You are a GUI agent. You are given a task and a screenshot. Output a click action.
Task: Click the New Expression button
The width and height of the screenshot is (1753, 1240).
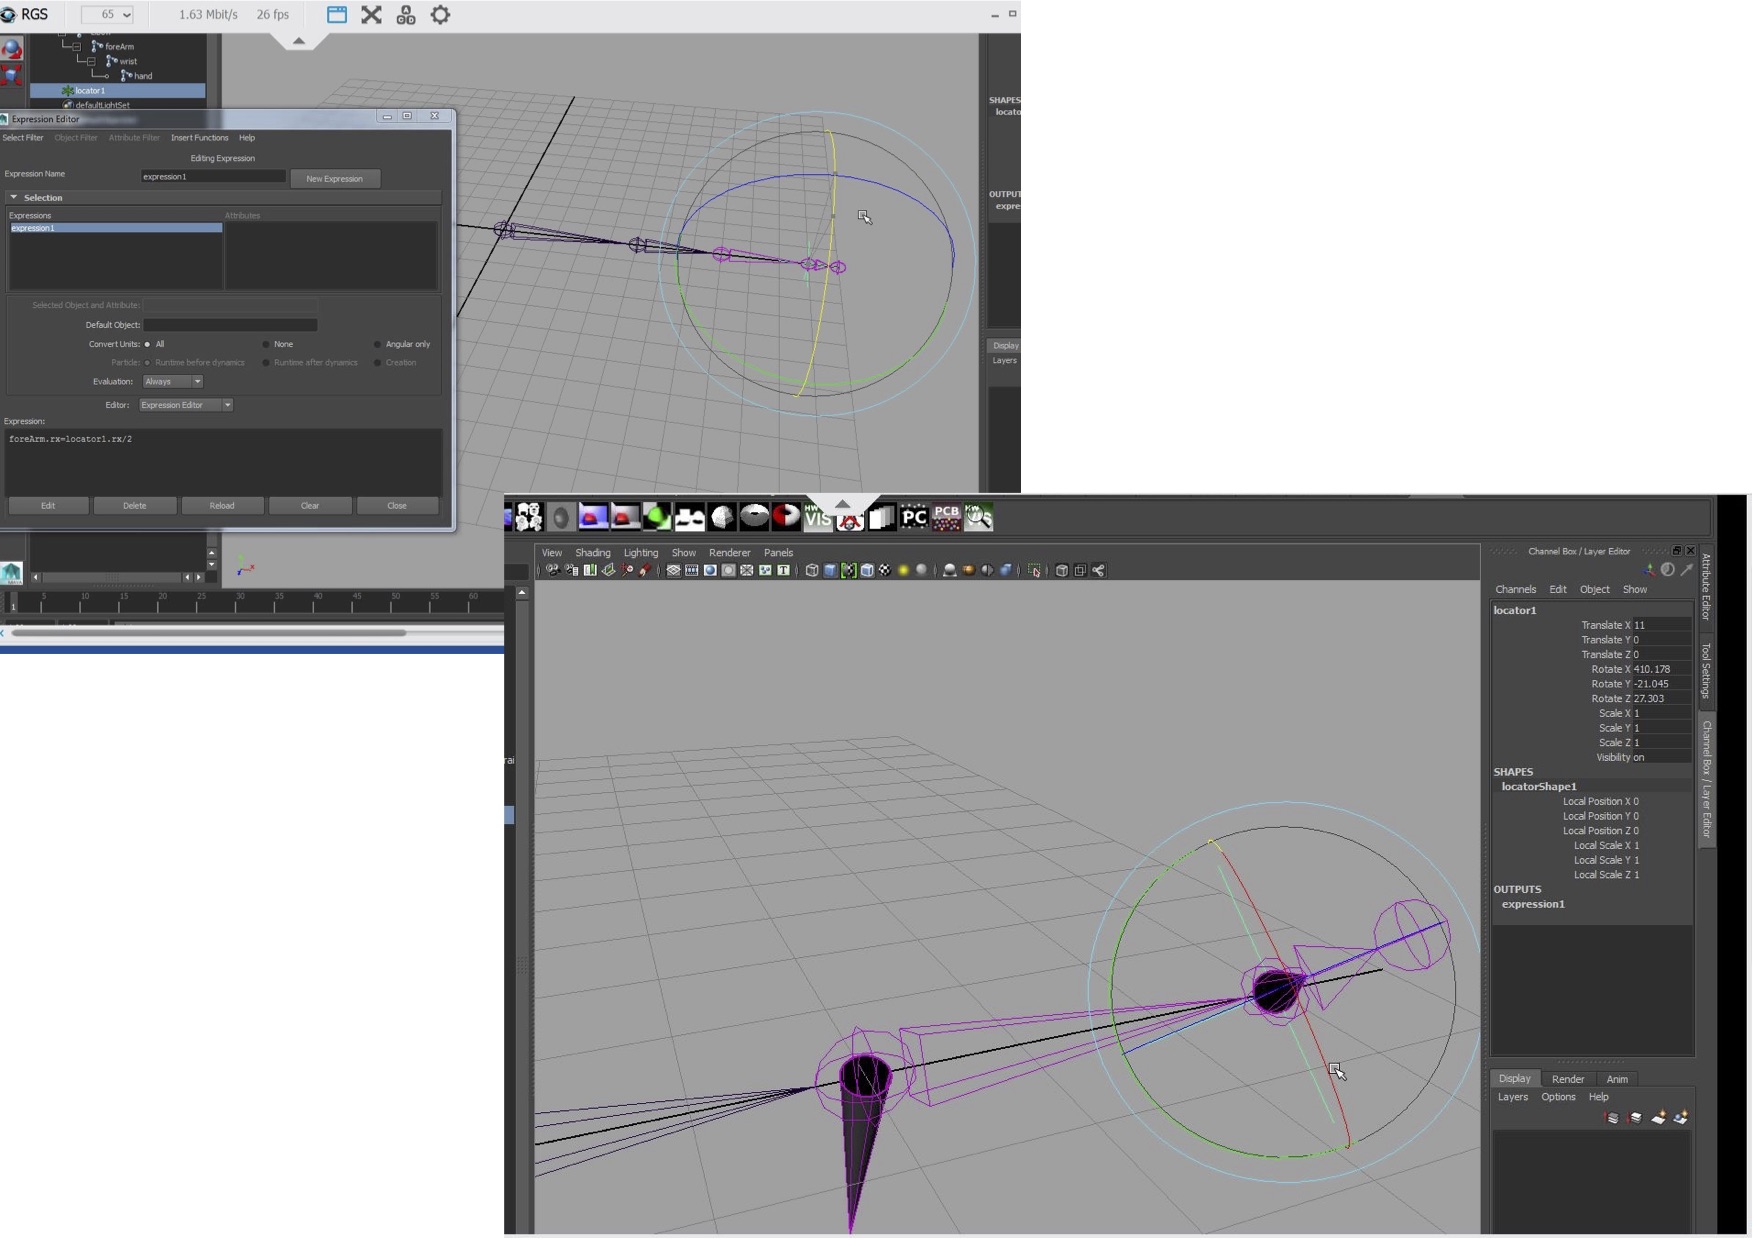(x=334, y=179)
